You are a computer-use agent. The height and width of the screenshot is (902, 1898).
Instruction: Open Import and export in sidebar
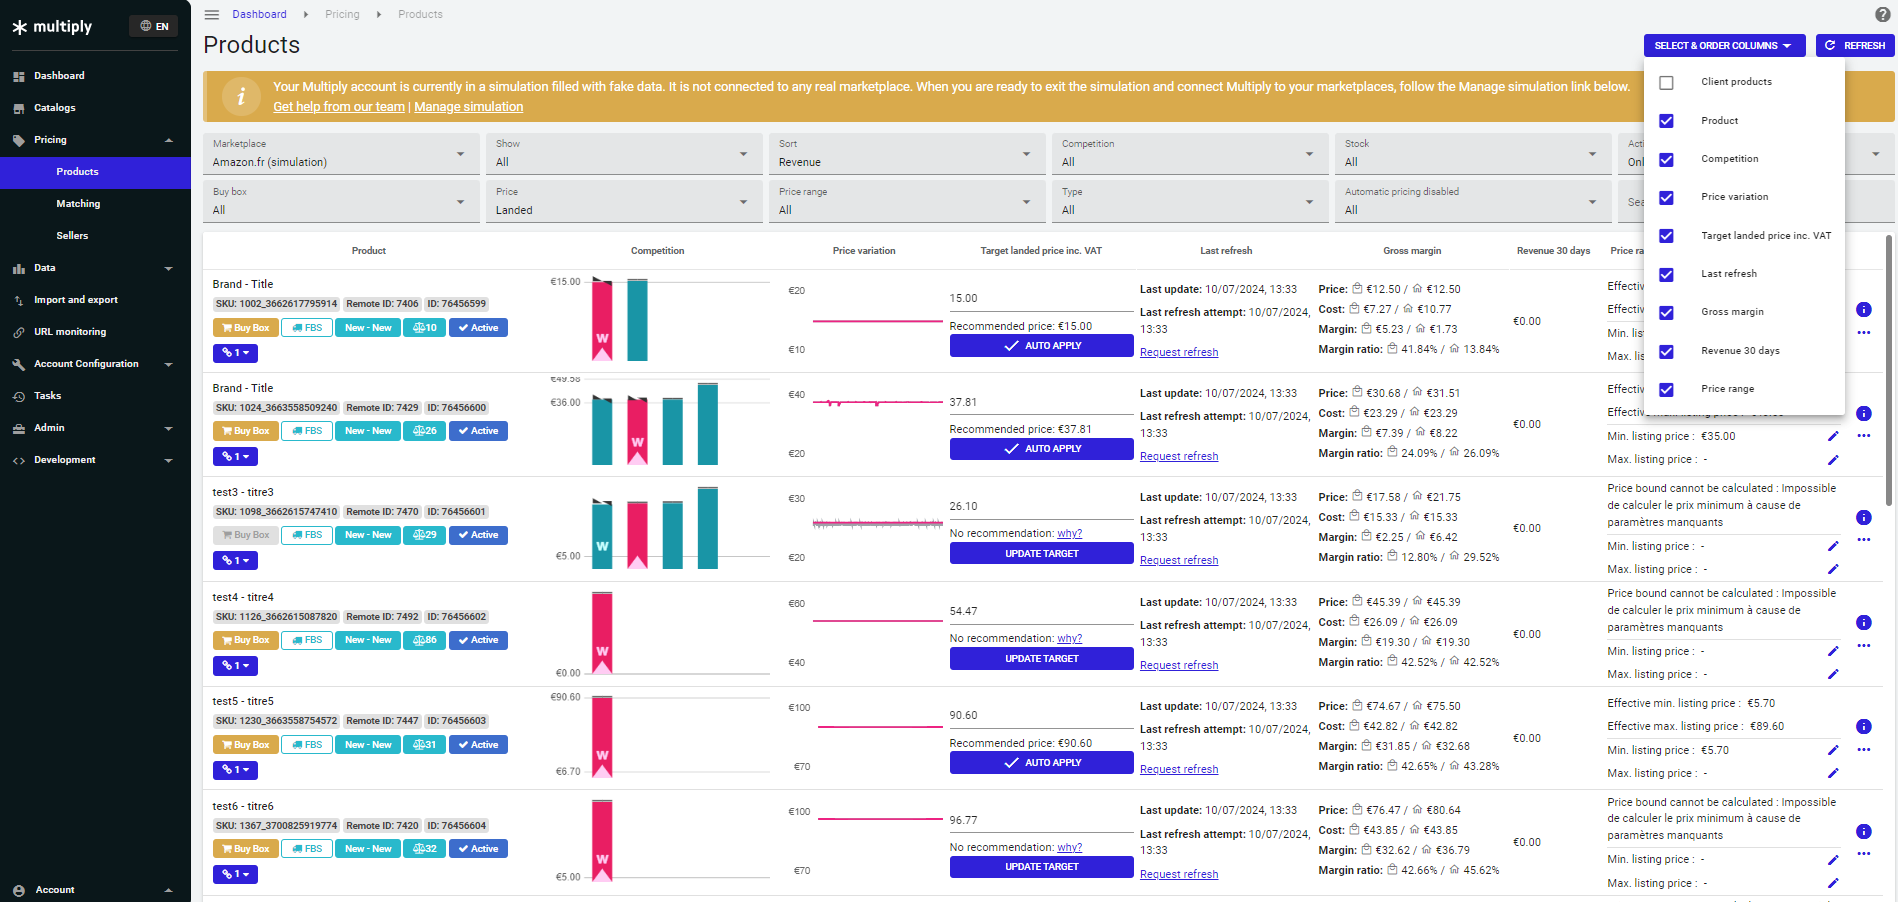coord(95,300)
